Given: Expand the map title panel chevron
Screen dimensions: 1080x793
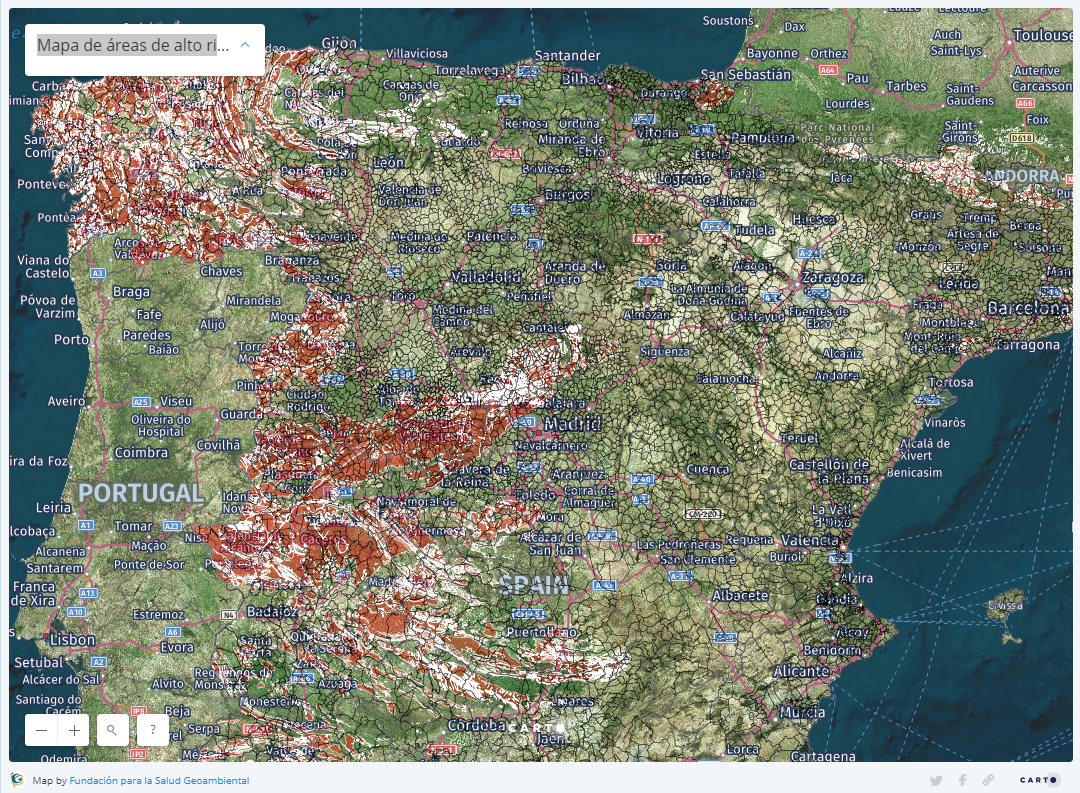Looking at the screenshot, I should click(x=245, y=45).
